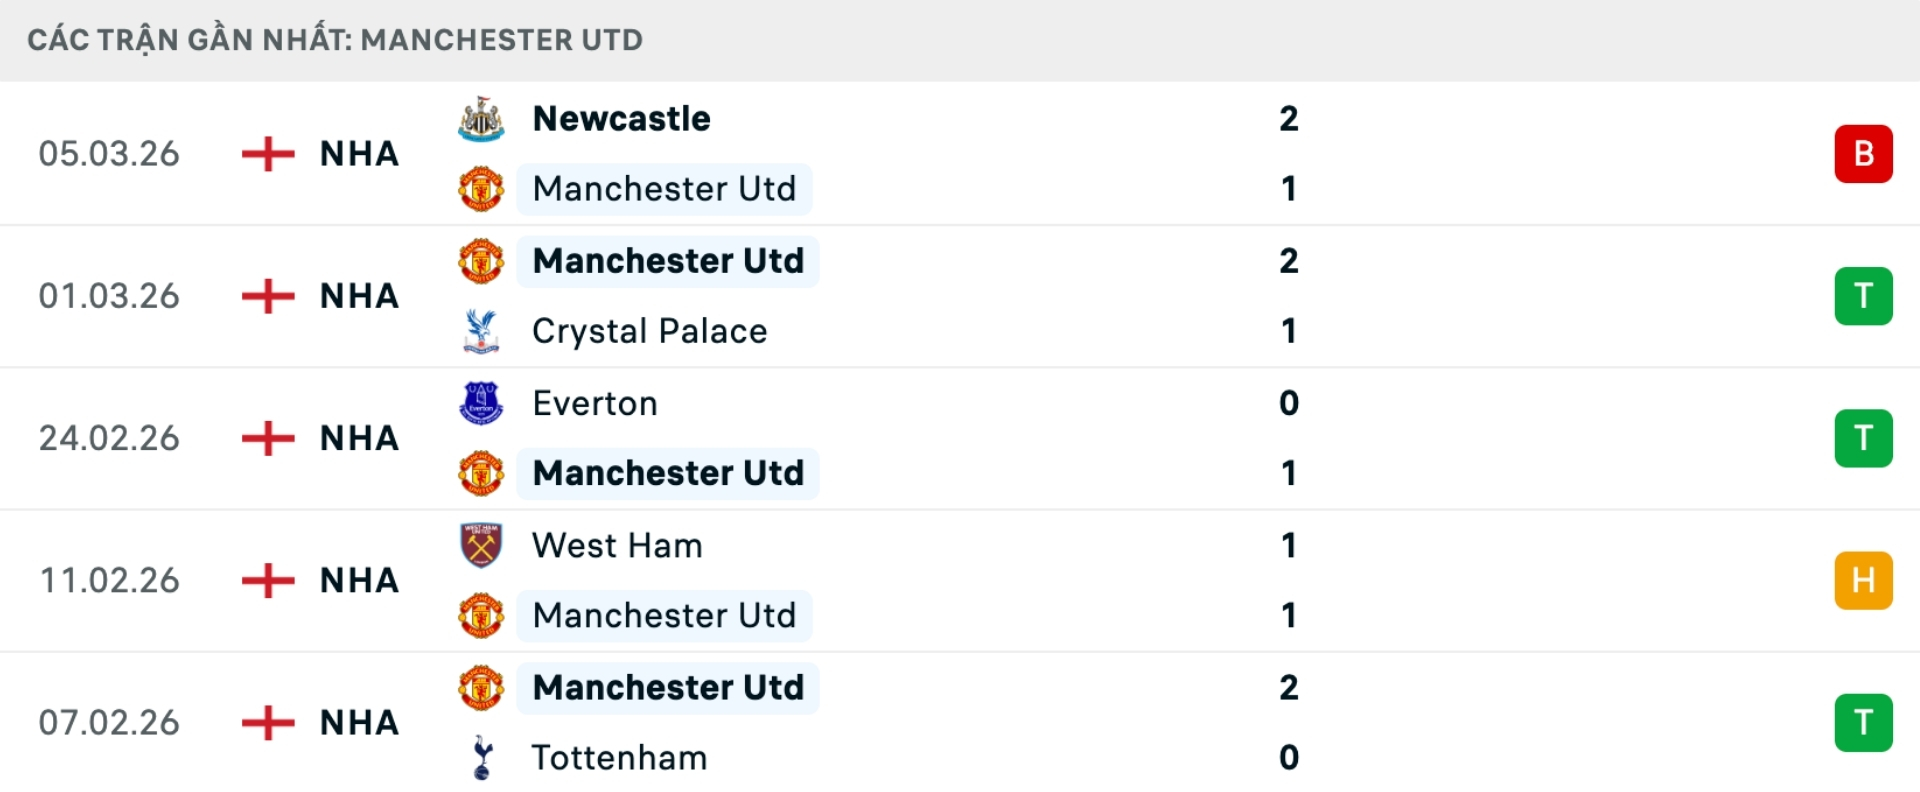Screen dimensions: 1920x792
Task: Open the Newcastle team name link
Action: click(x=622, y=118)
